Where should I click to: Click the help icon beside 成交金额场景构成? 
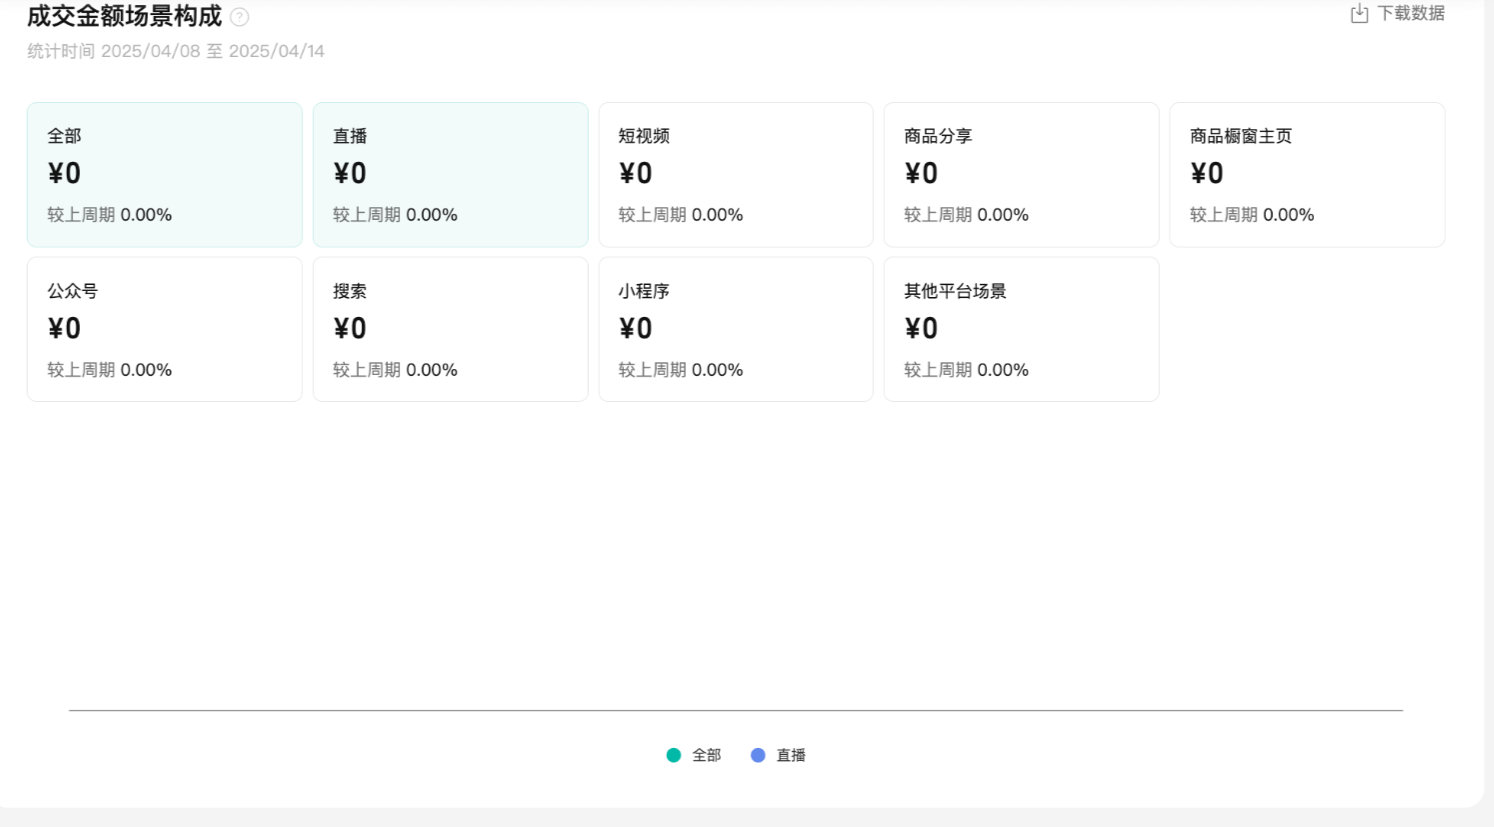click(x=240, y=17)
